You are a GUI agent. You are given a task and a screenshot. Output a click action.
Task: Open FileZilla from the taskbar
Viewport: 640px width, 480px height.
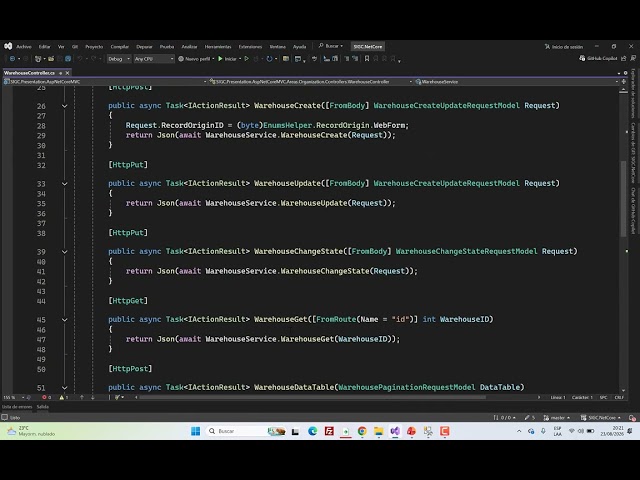coord(329,431)
